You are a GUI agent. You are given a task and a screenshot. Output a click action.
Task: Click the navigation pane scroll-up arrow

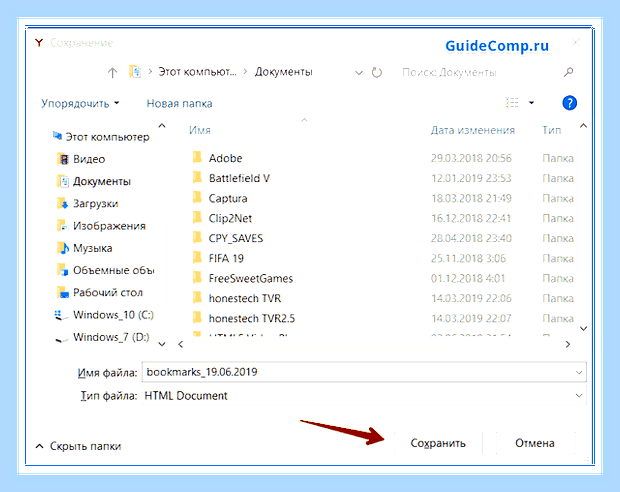tap(162, 126)
